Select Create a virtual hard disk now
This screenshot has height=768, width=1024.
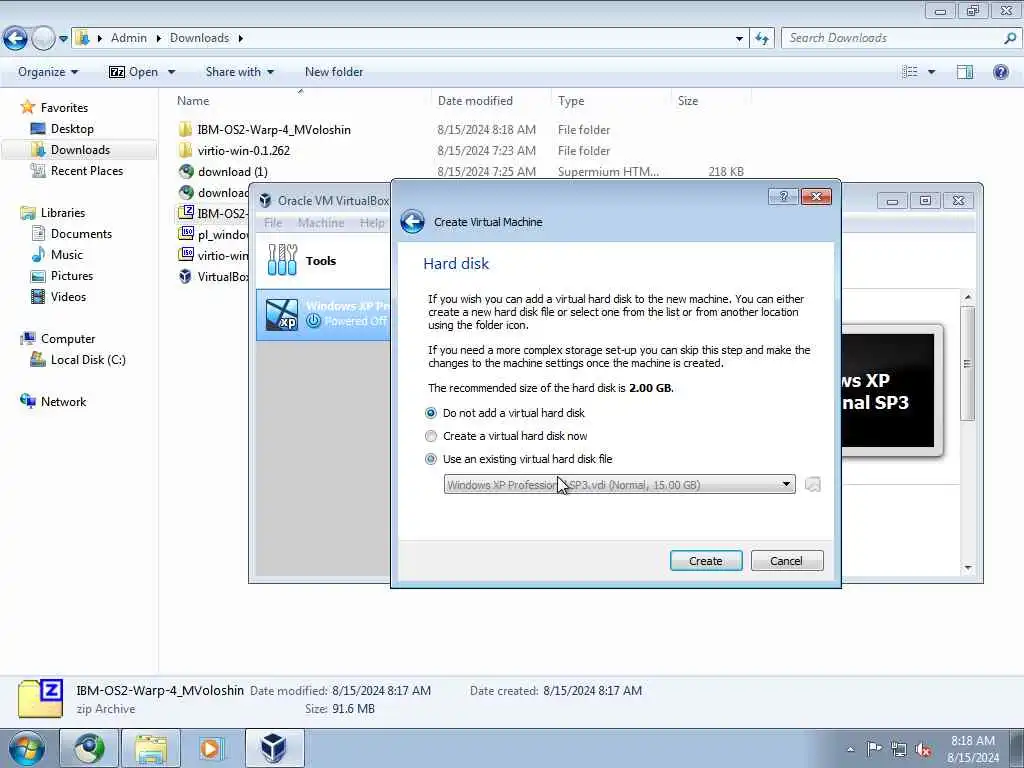click(506, 436)
